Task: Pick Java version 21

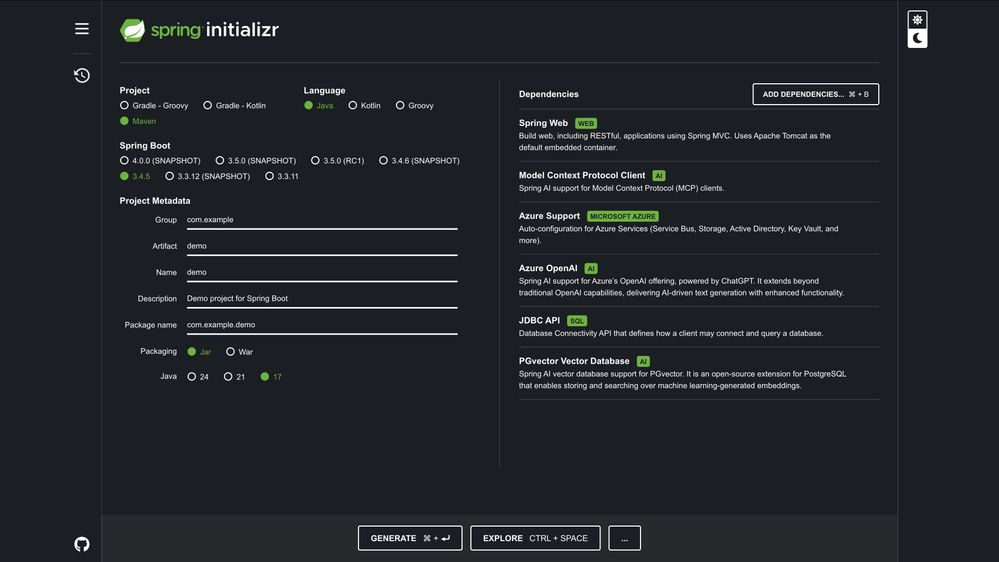Action: pos(234,377)
